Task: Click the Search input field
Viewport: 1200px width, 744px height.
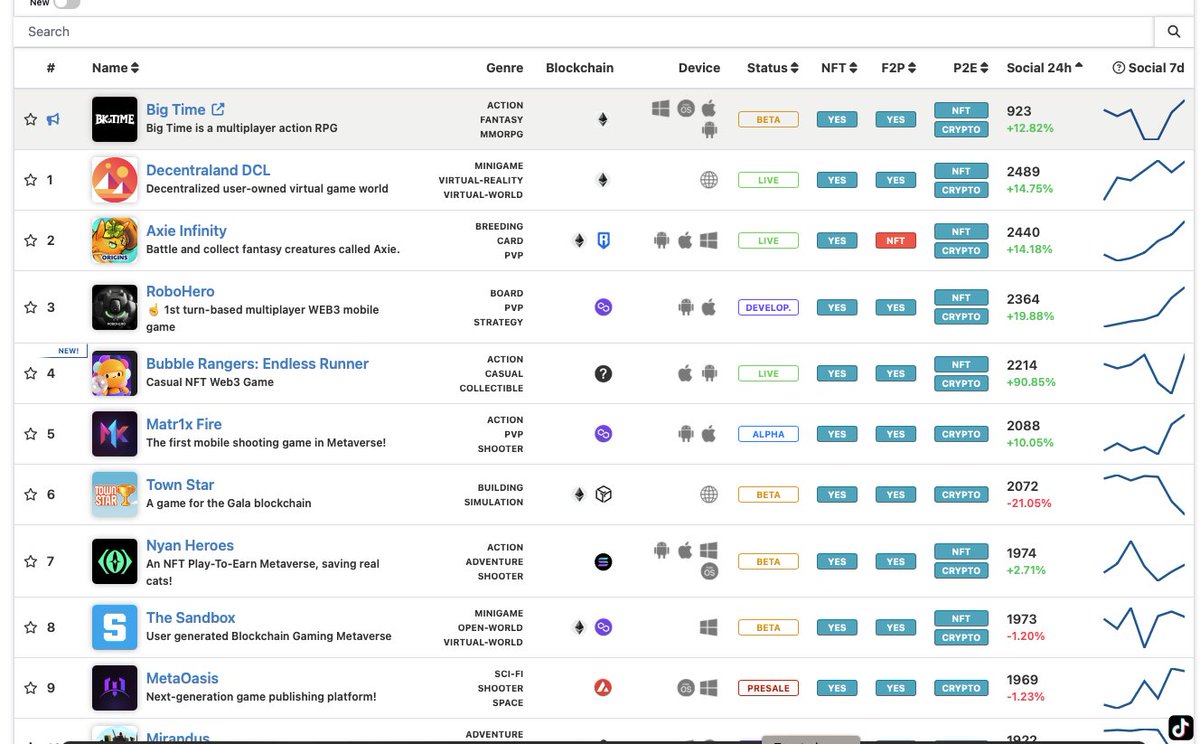Action: (x=583, y=32)
